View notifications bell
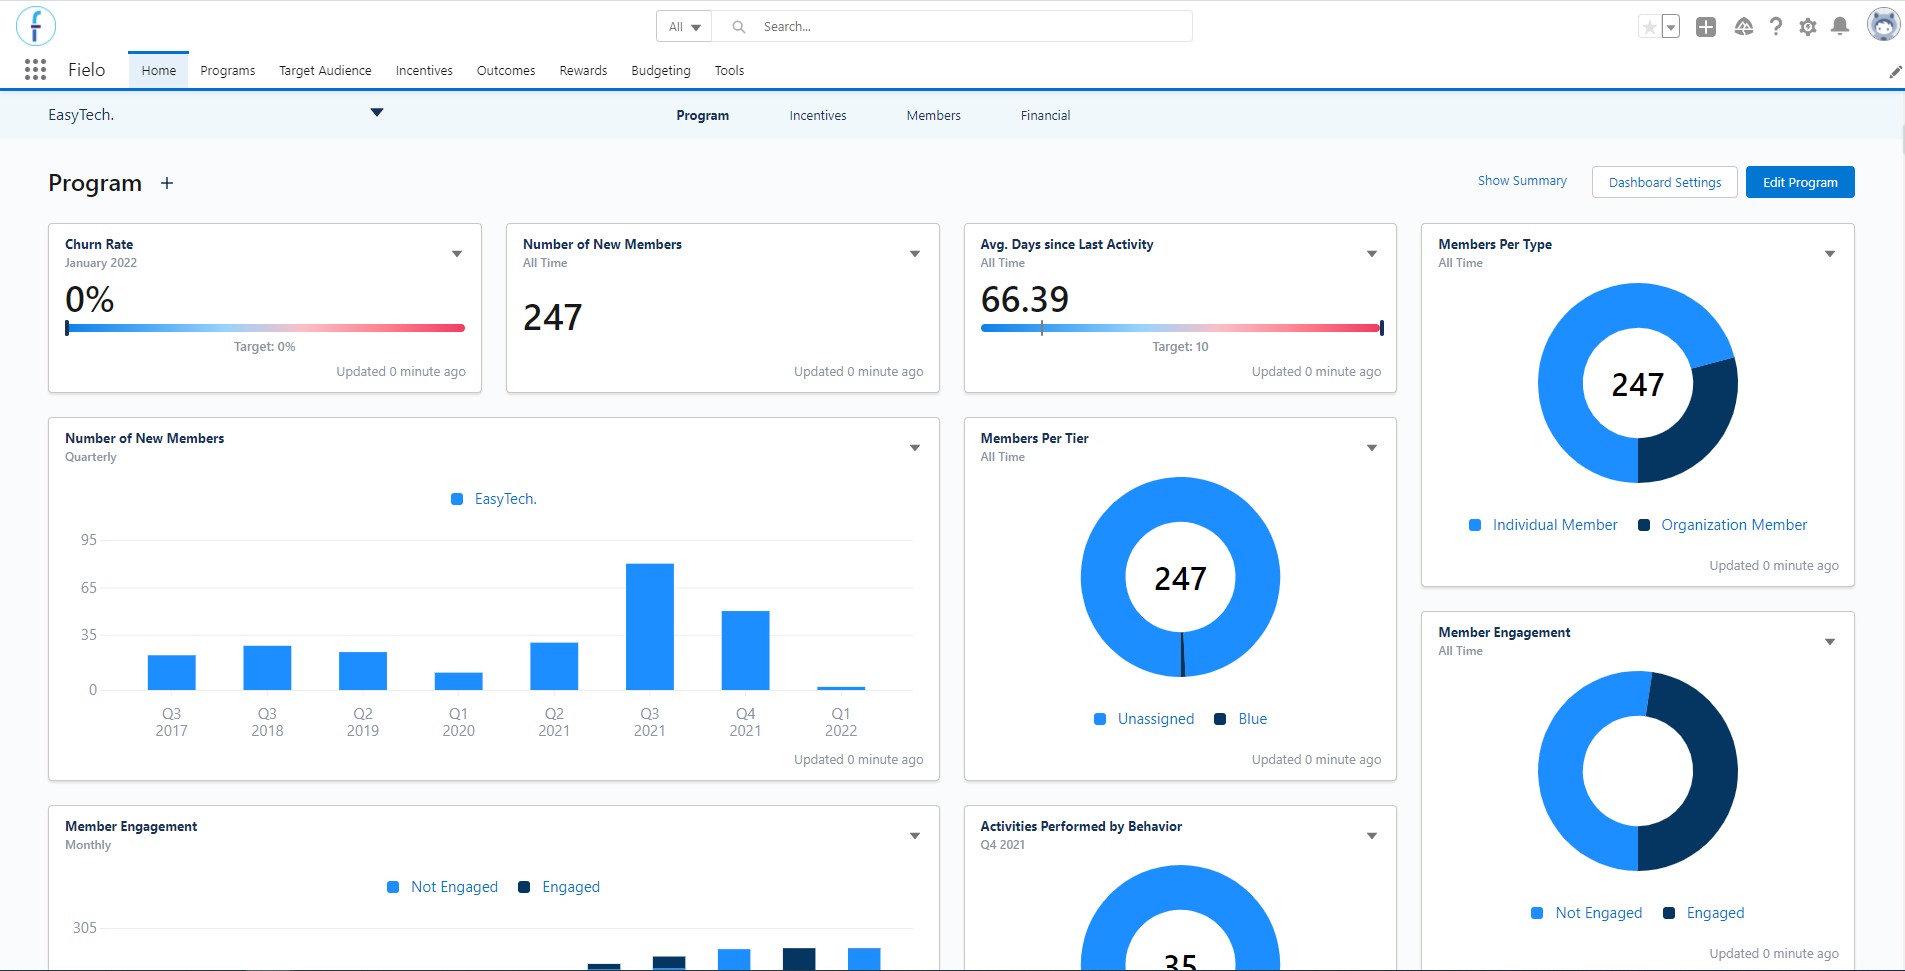 click(x=1840, y=27)
